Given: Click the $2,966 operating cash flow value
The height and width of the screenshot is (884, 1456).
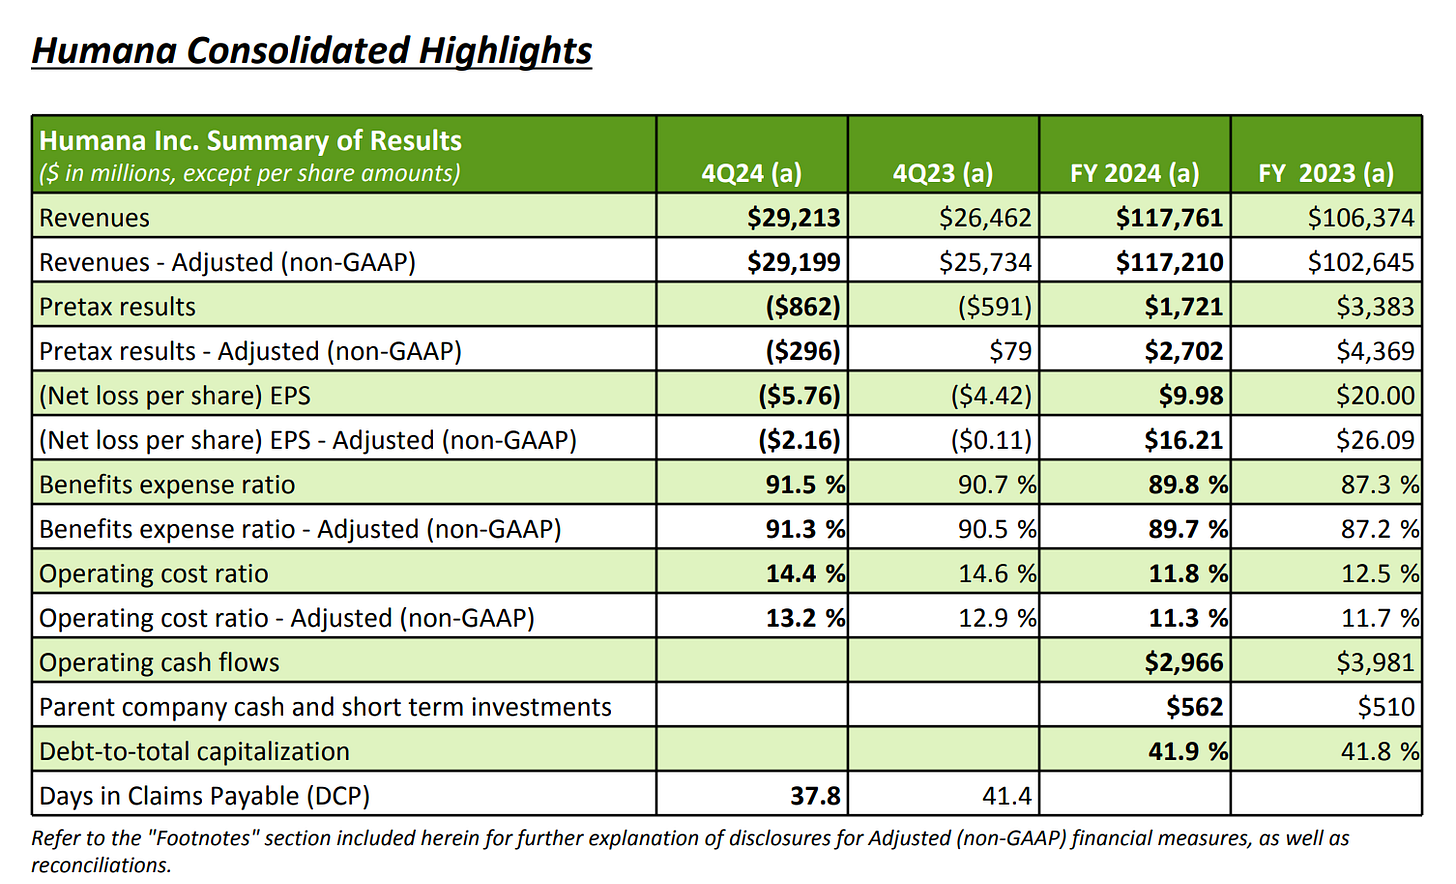Looking at the screenshot, I should click(1184, 663).
